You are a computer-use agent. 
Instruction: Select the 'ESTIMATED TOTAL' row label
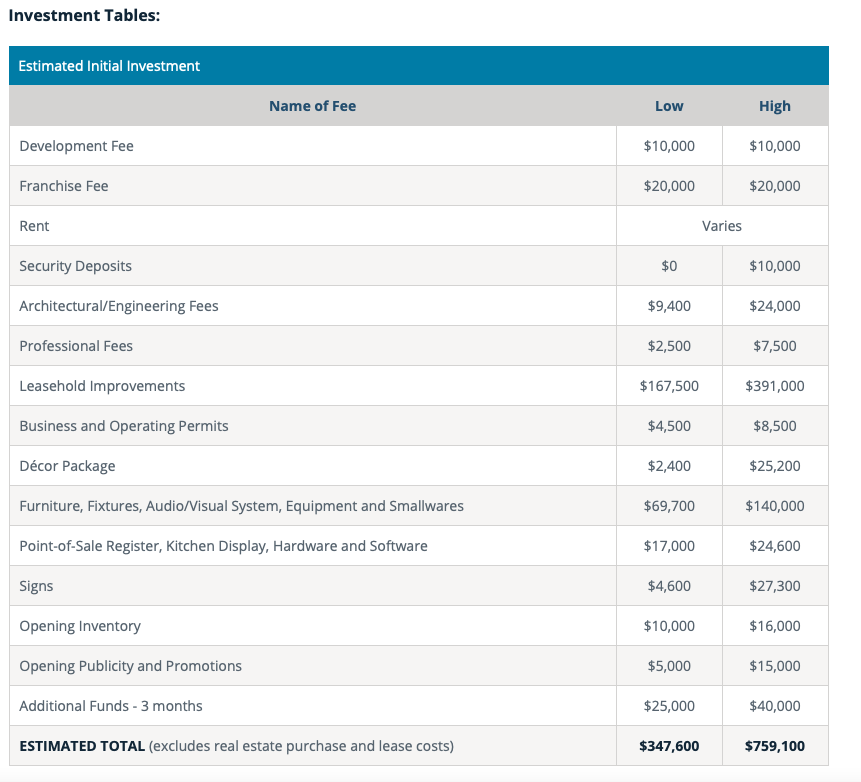click(82, 746)
